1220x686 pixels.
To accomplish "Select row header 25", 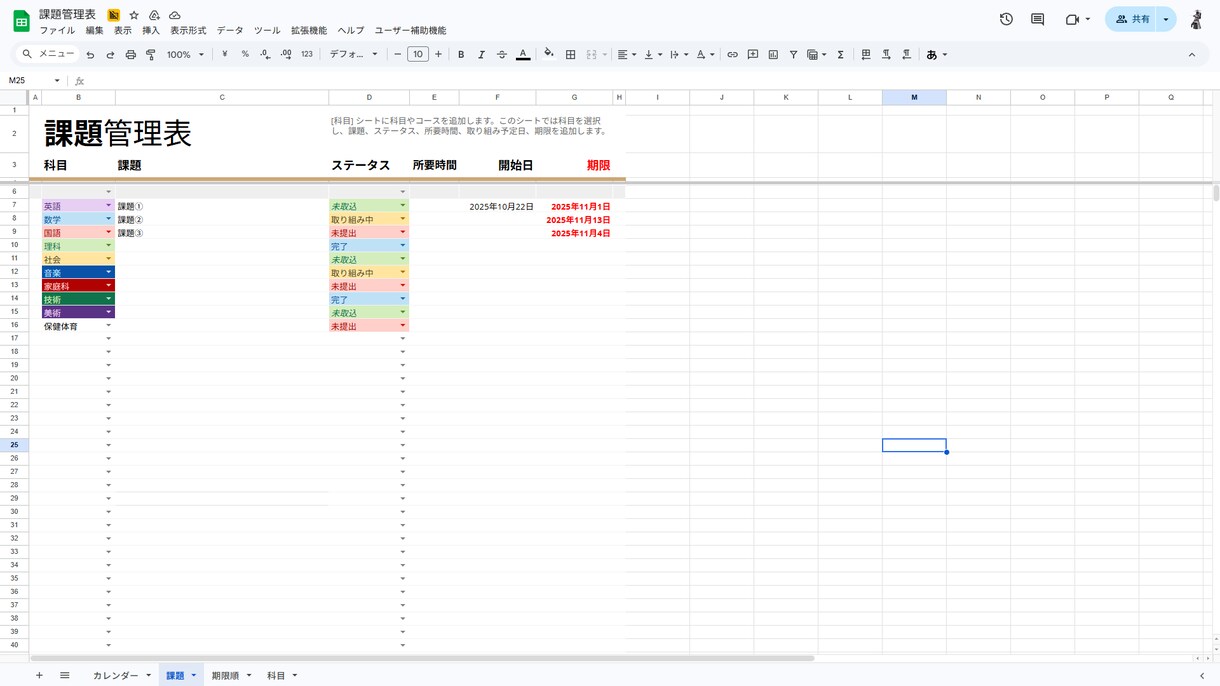I will coord(14,445).
